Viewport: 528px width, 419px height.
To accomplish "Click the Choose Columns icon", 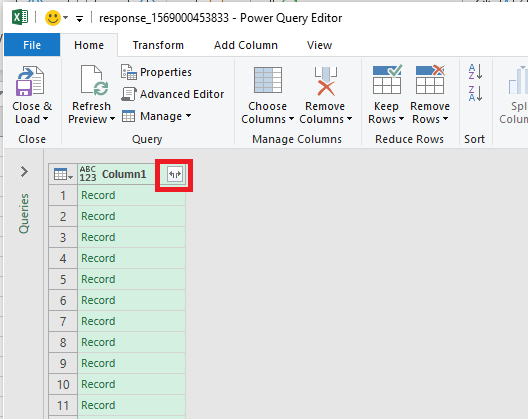I will (268, 80).
